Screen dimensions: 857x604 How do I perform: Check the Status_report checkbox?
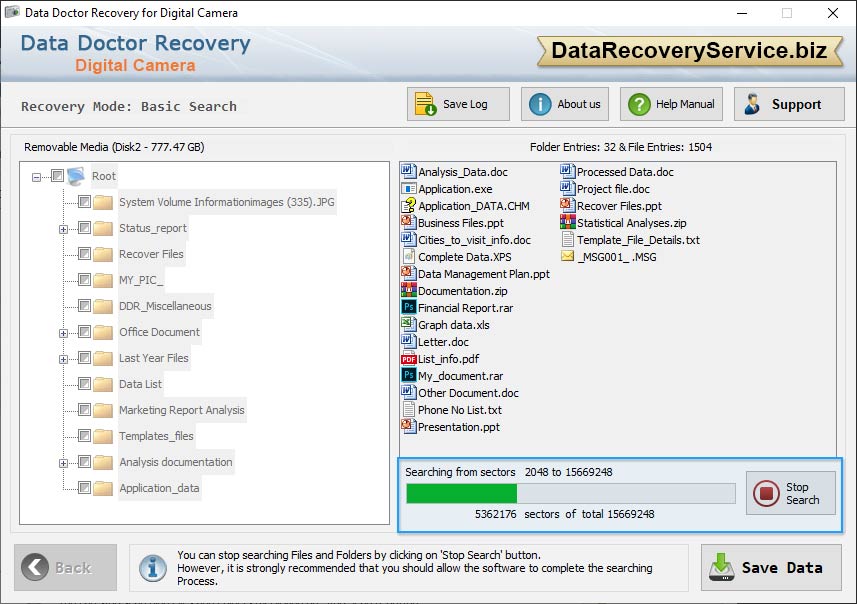click(x=84, y=227)
